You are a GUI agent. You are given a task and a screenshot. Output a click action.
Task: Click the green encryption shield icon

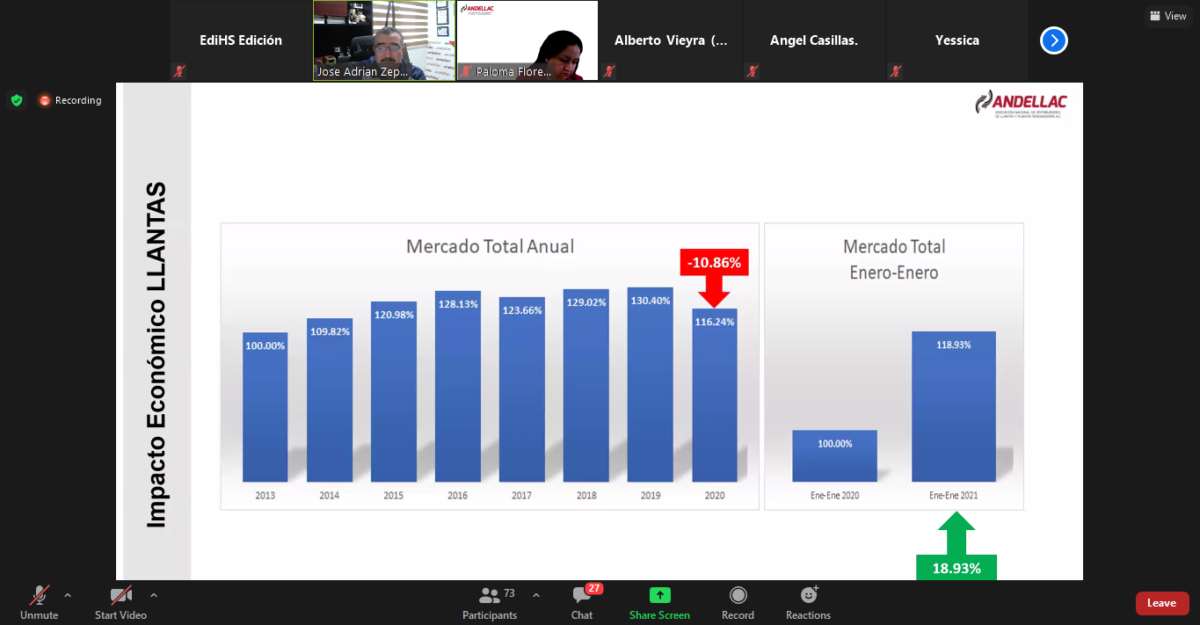(16, 100)
